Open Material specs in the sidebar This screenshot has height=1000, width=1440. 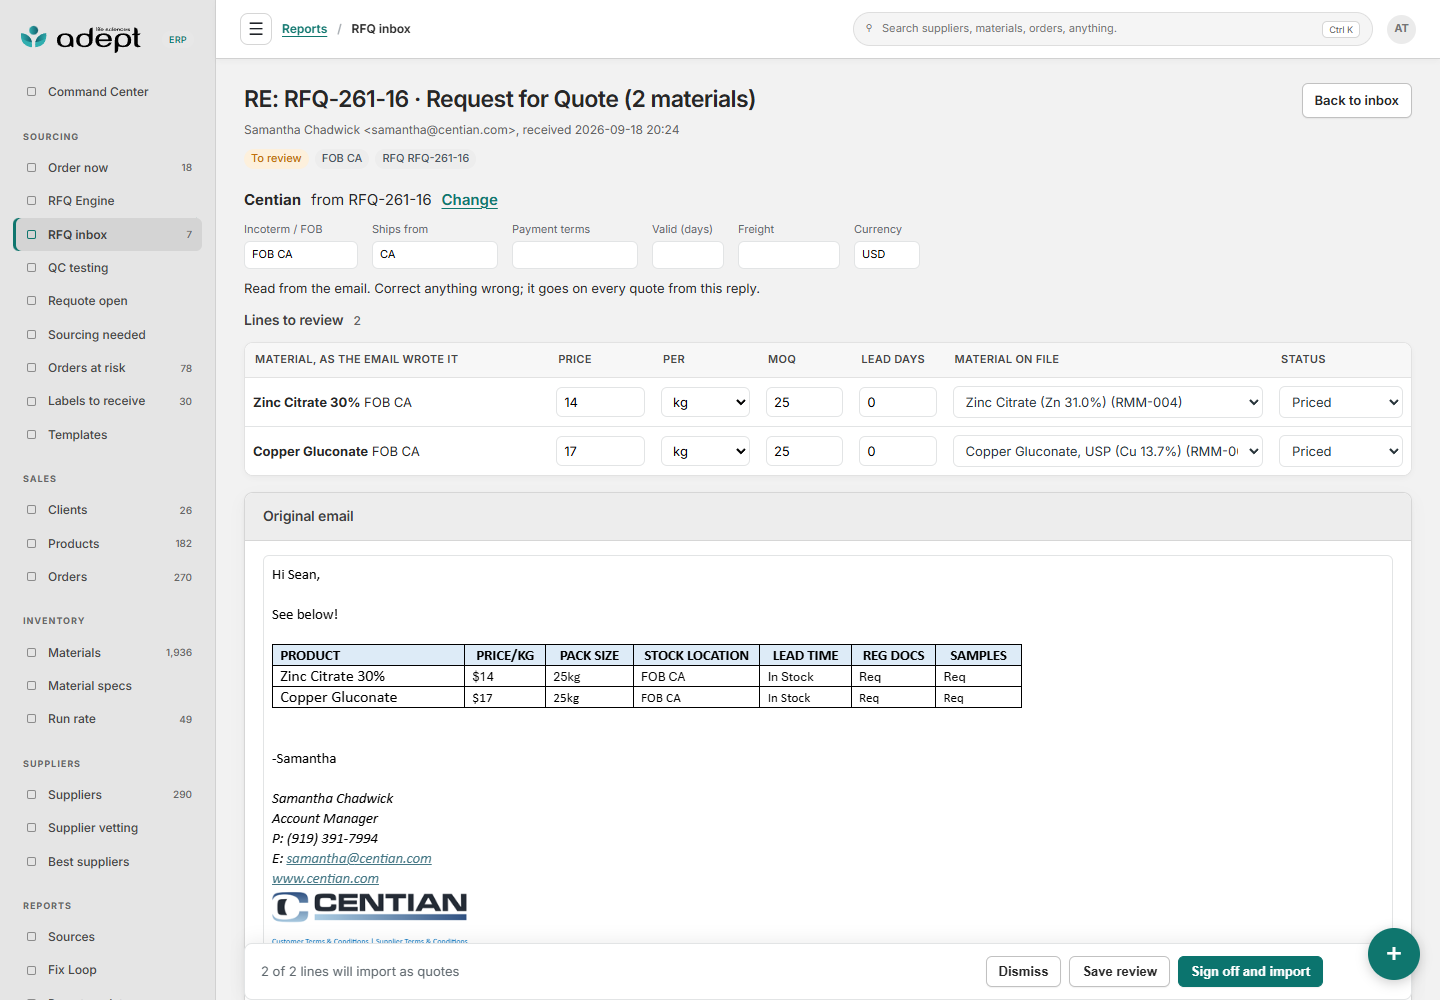coord(108,686)
